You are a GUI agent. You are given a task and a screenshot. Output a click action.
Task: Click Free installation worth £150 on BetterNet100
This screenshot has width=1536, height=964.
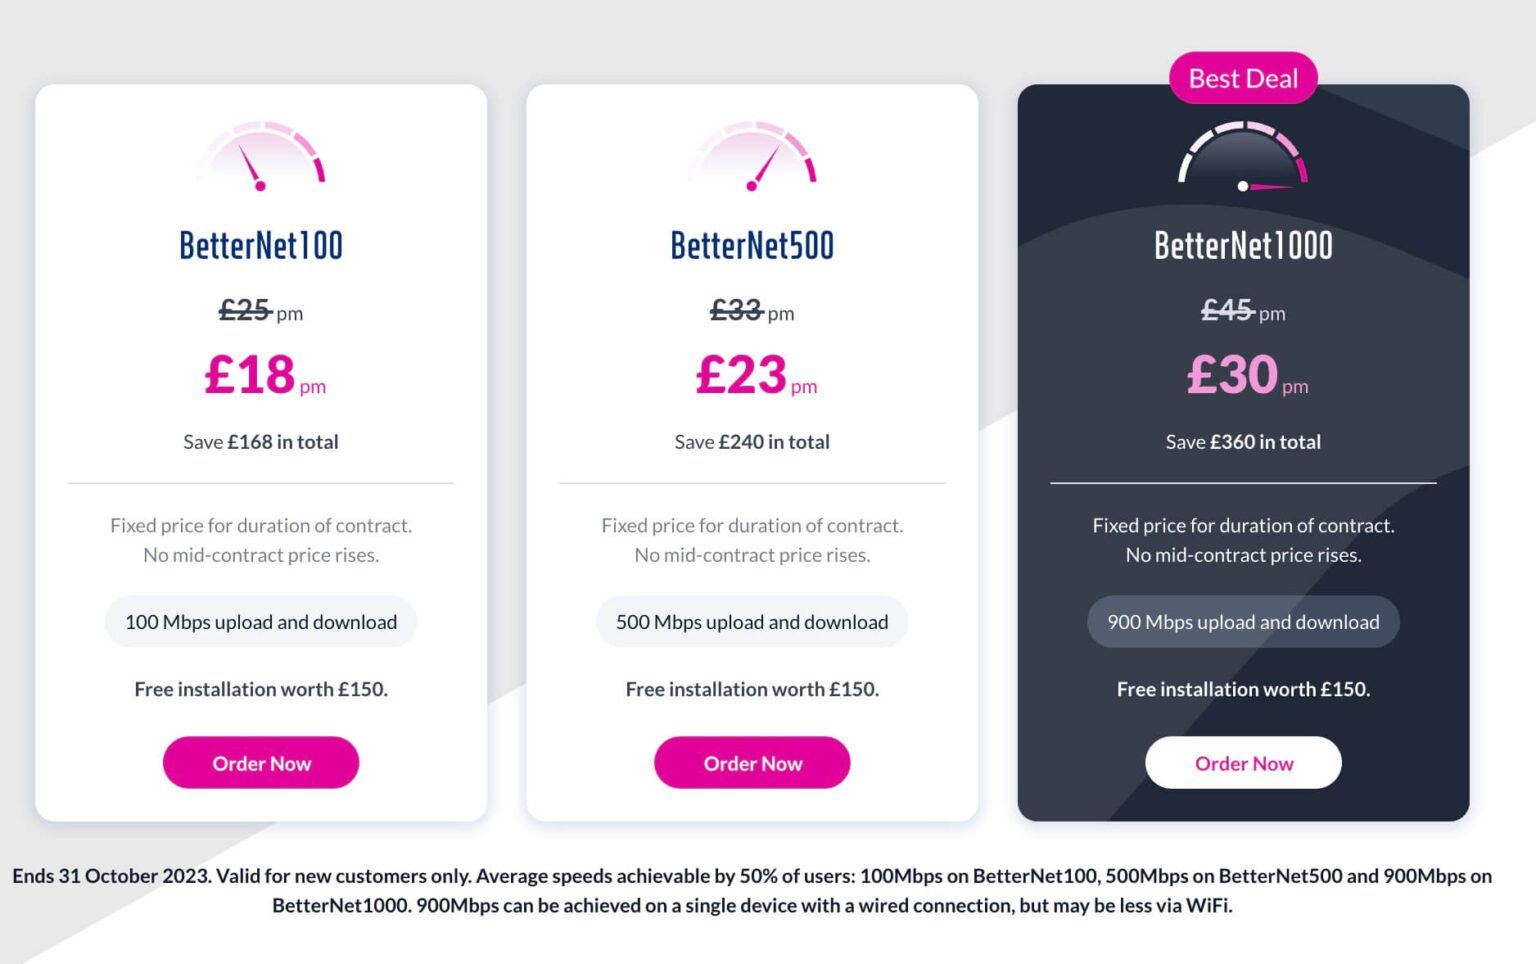261,689
